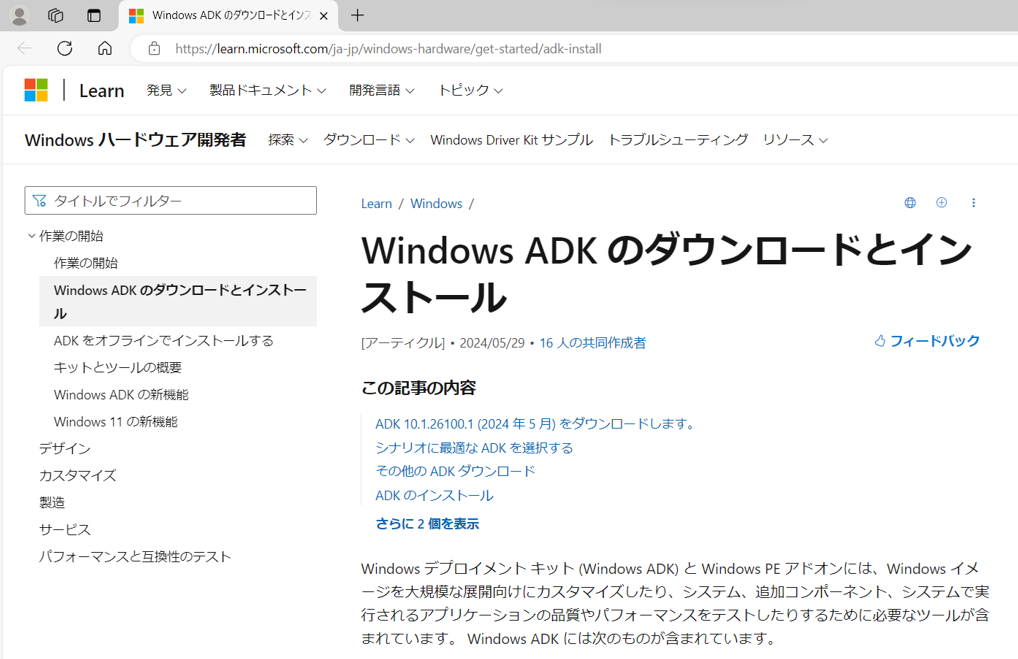Expand パフォーマンスと互換性のテスト section
1018x659 pixels.
135,556
